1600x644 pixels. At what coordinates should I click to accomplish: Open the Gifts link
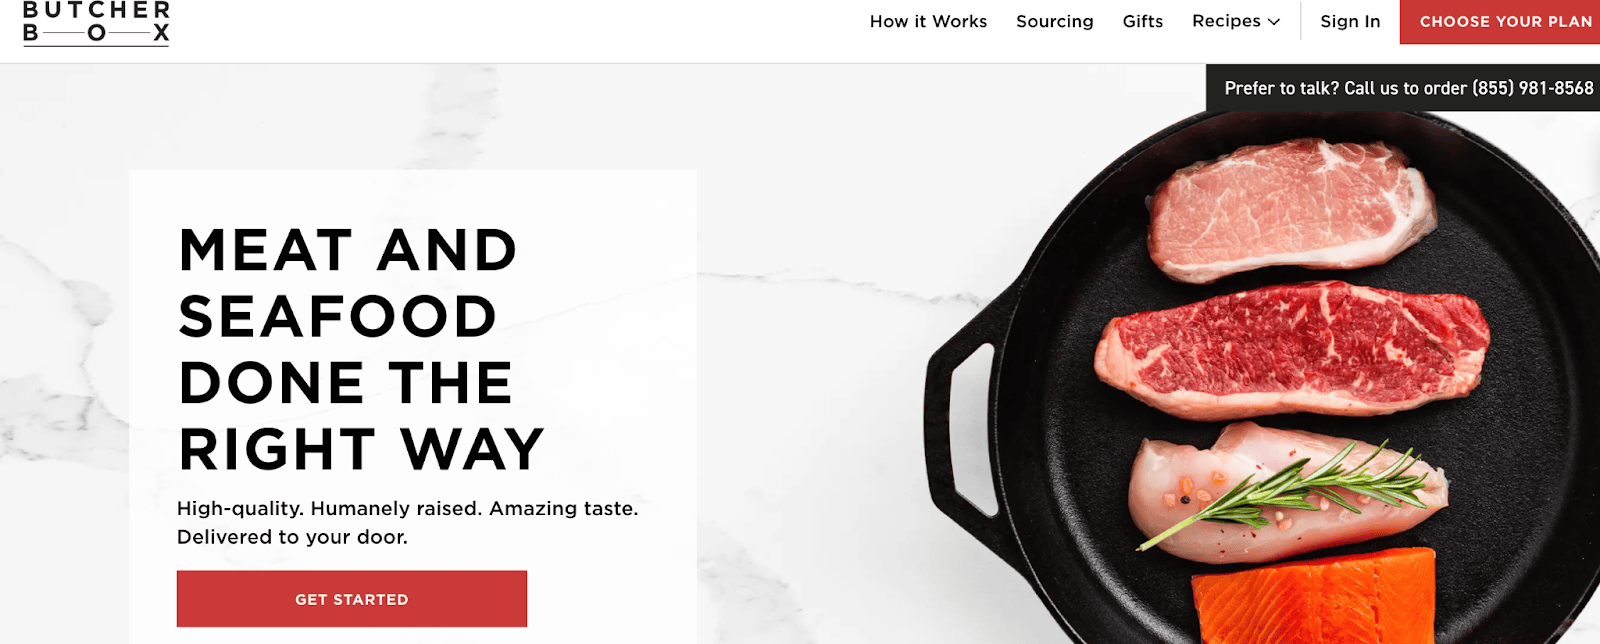1143,21
